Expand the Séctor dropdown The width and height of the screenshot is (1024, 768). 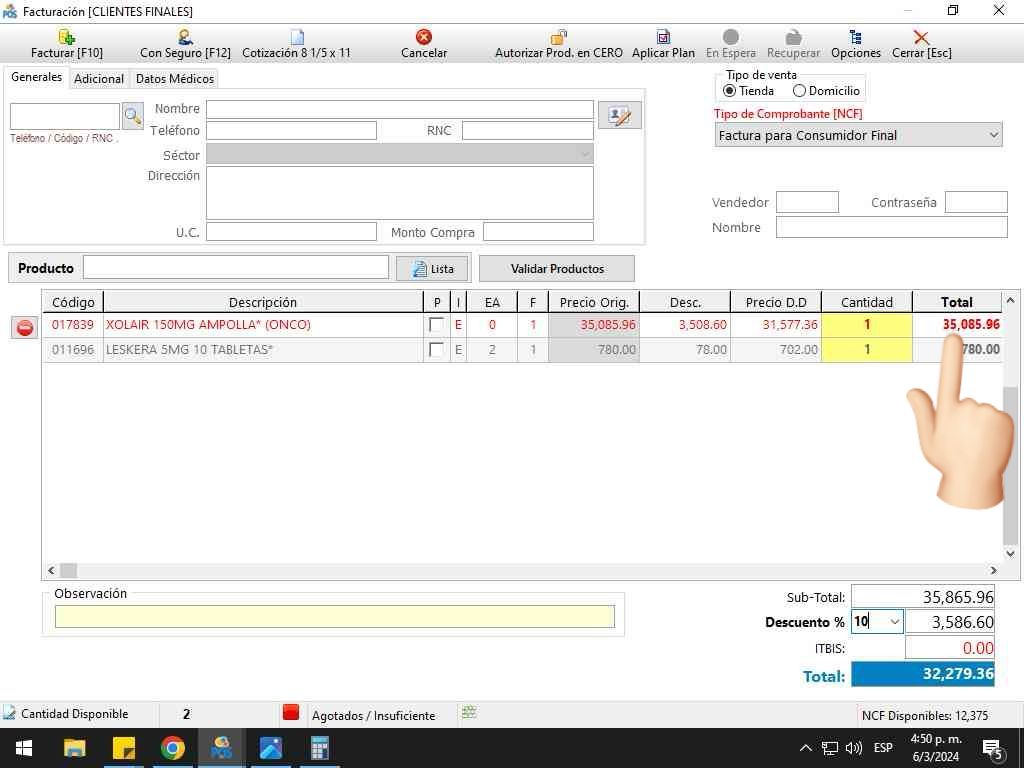pyautogui.click(x=584, y=155)
